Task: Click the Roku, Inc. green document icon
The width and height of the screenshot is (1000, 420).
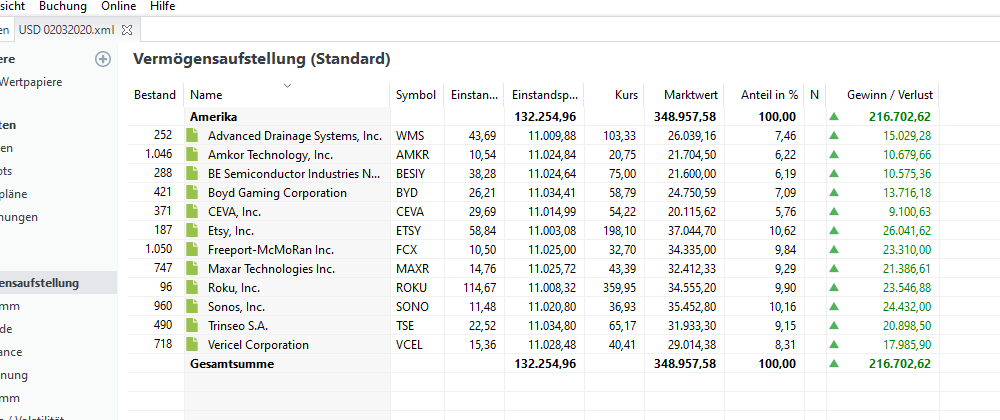Action: pos(195,288)
